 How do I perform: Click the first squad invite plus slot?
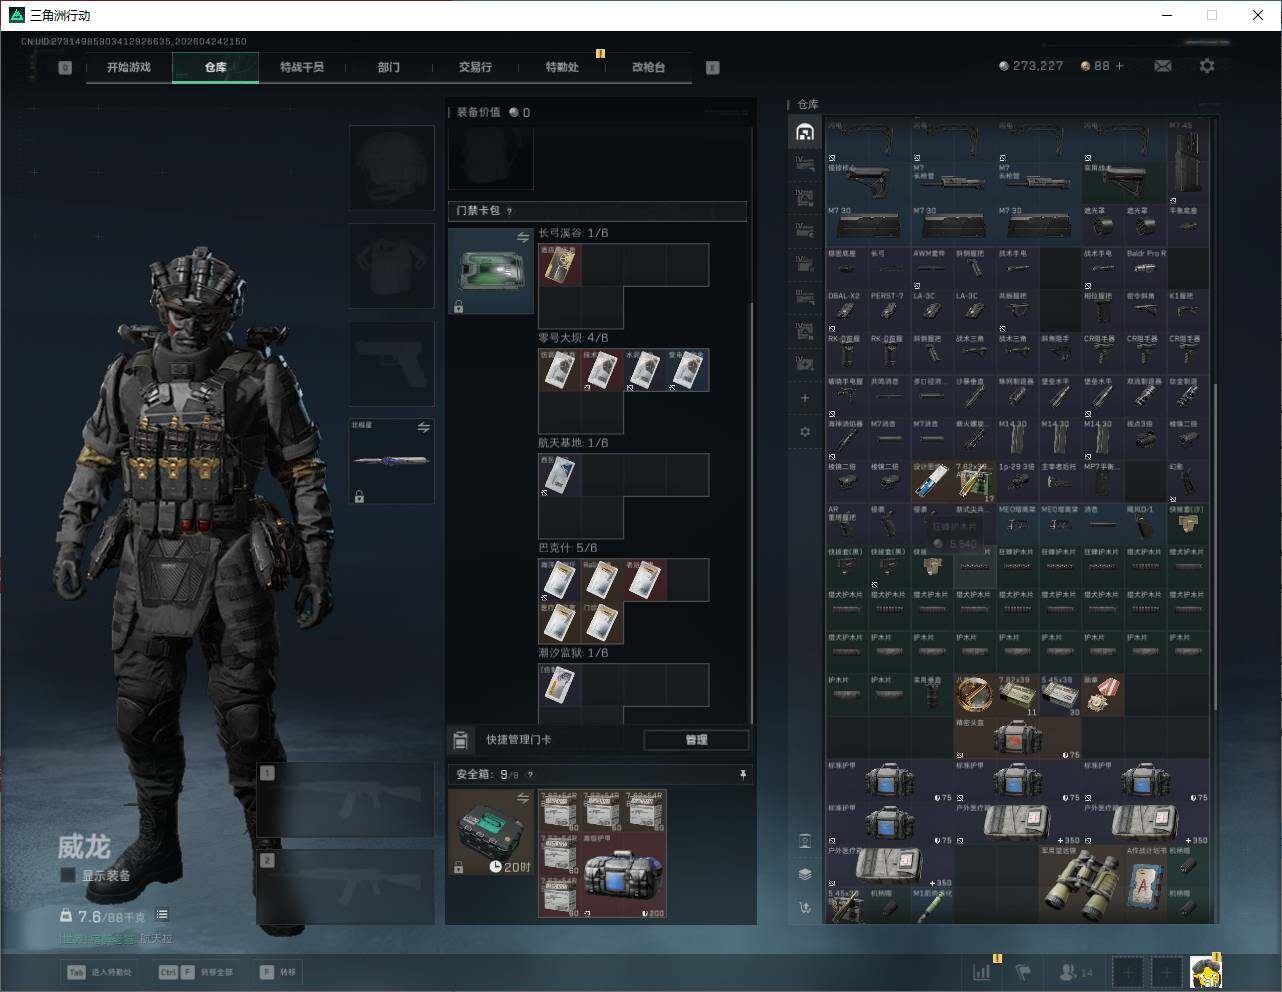(x=1128, y=972)
